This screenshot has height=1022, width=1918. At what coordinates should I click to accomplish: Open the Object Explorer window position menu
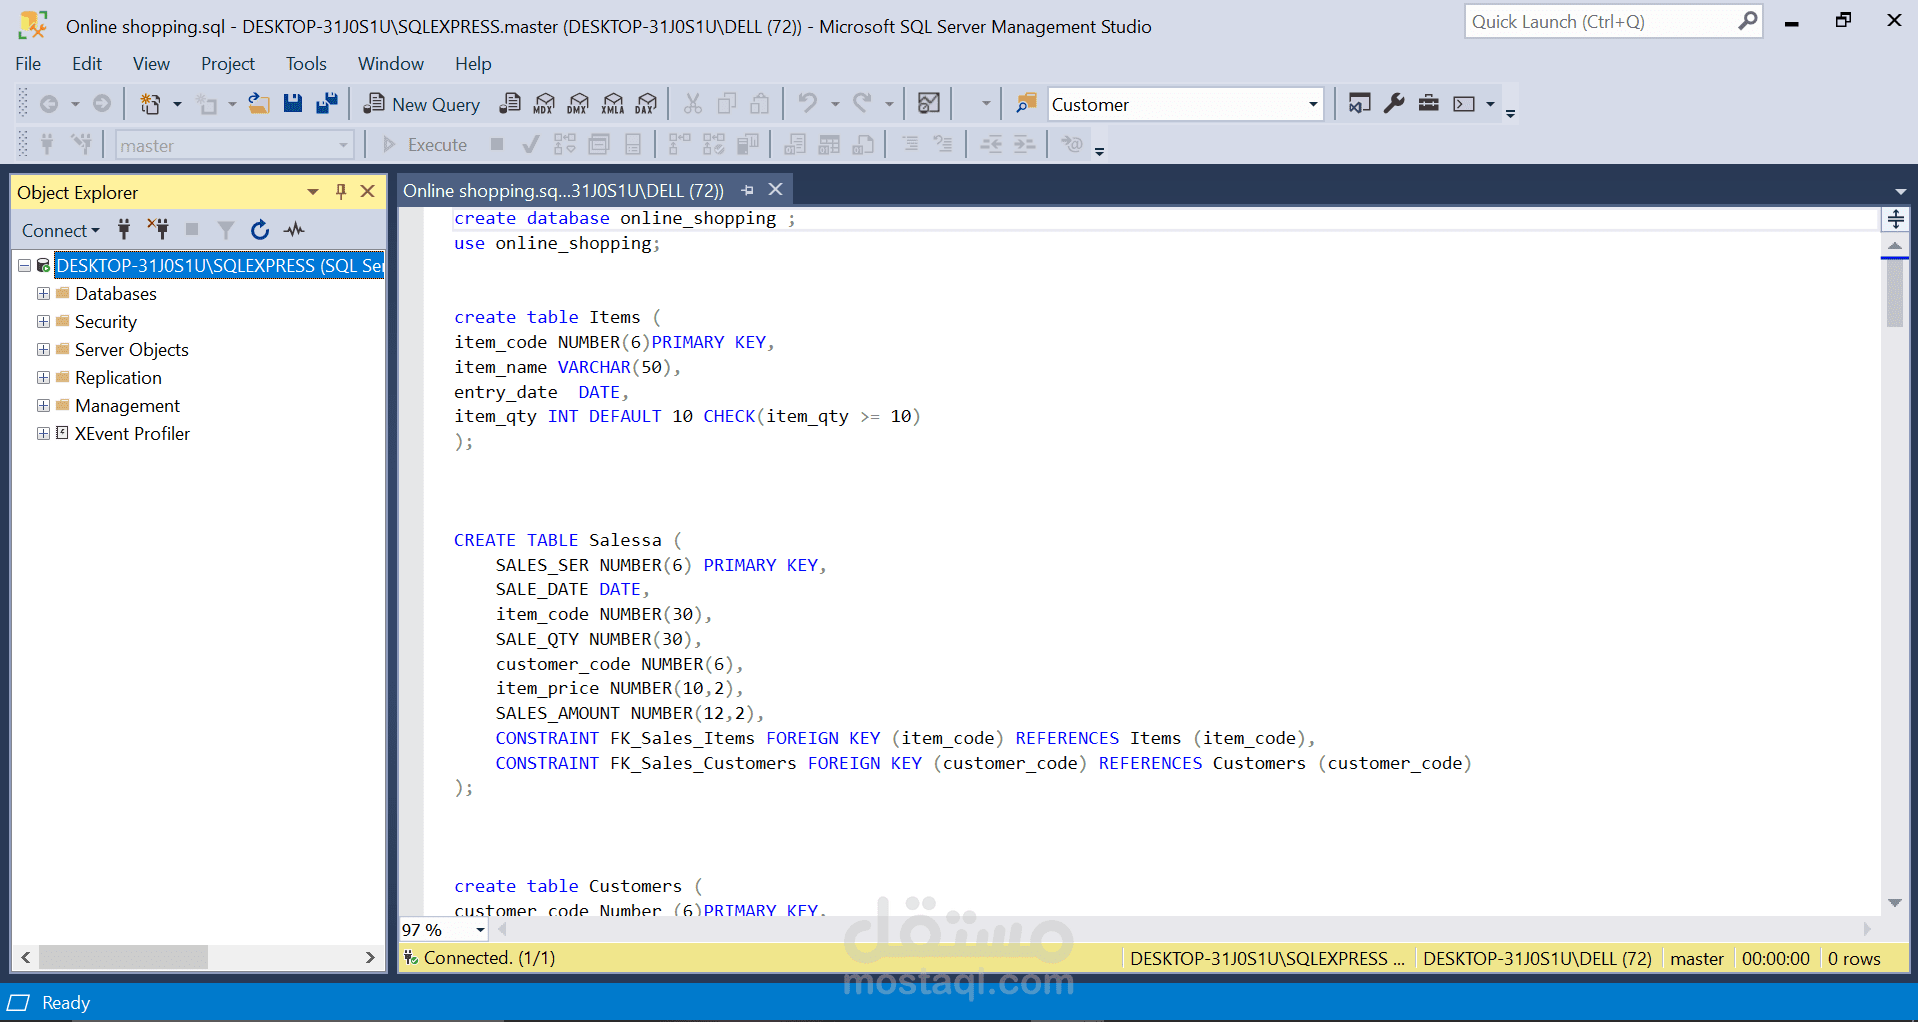313,192
